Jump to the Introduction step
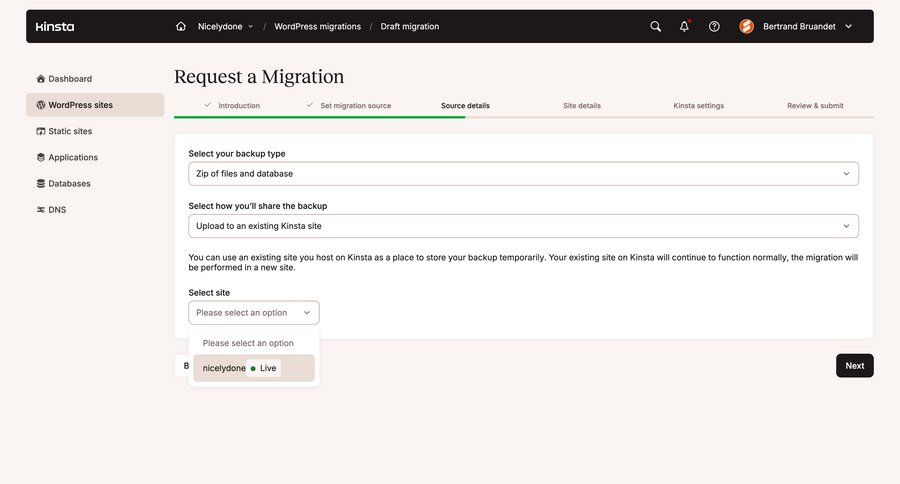The image size is (900, 484). (x=238, y=106)
